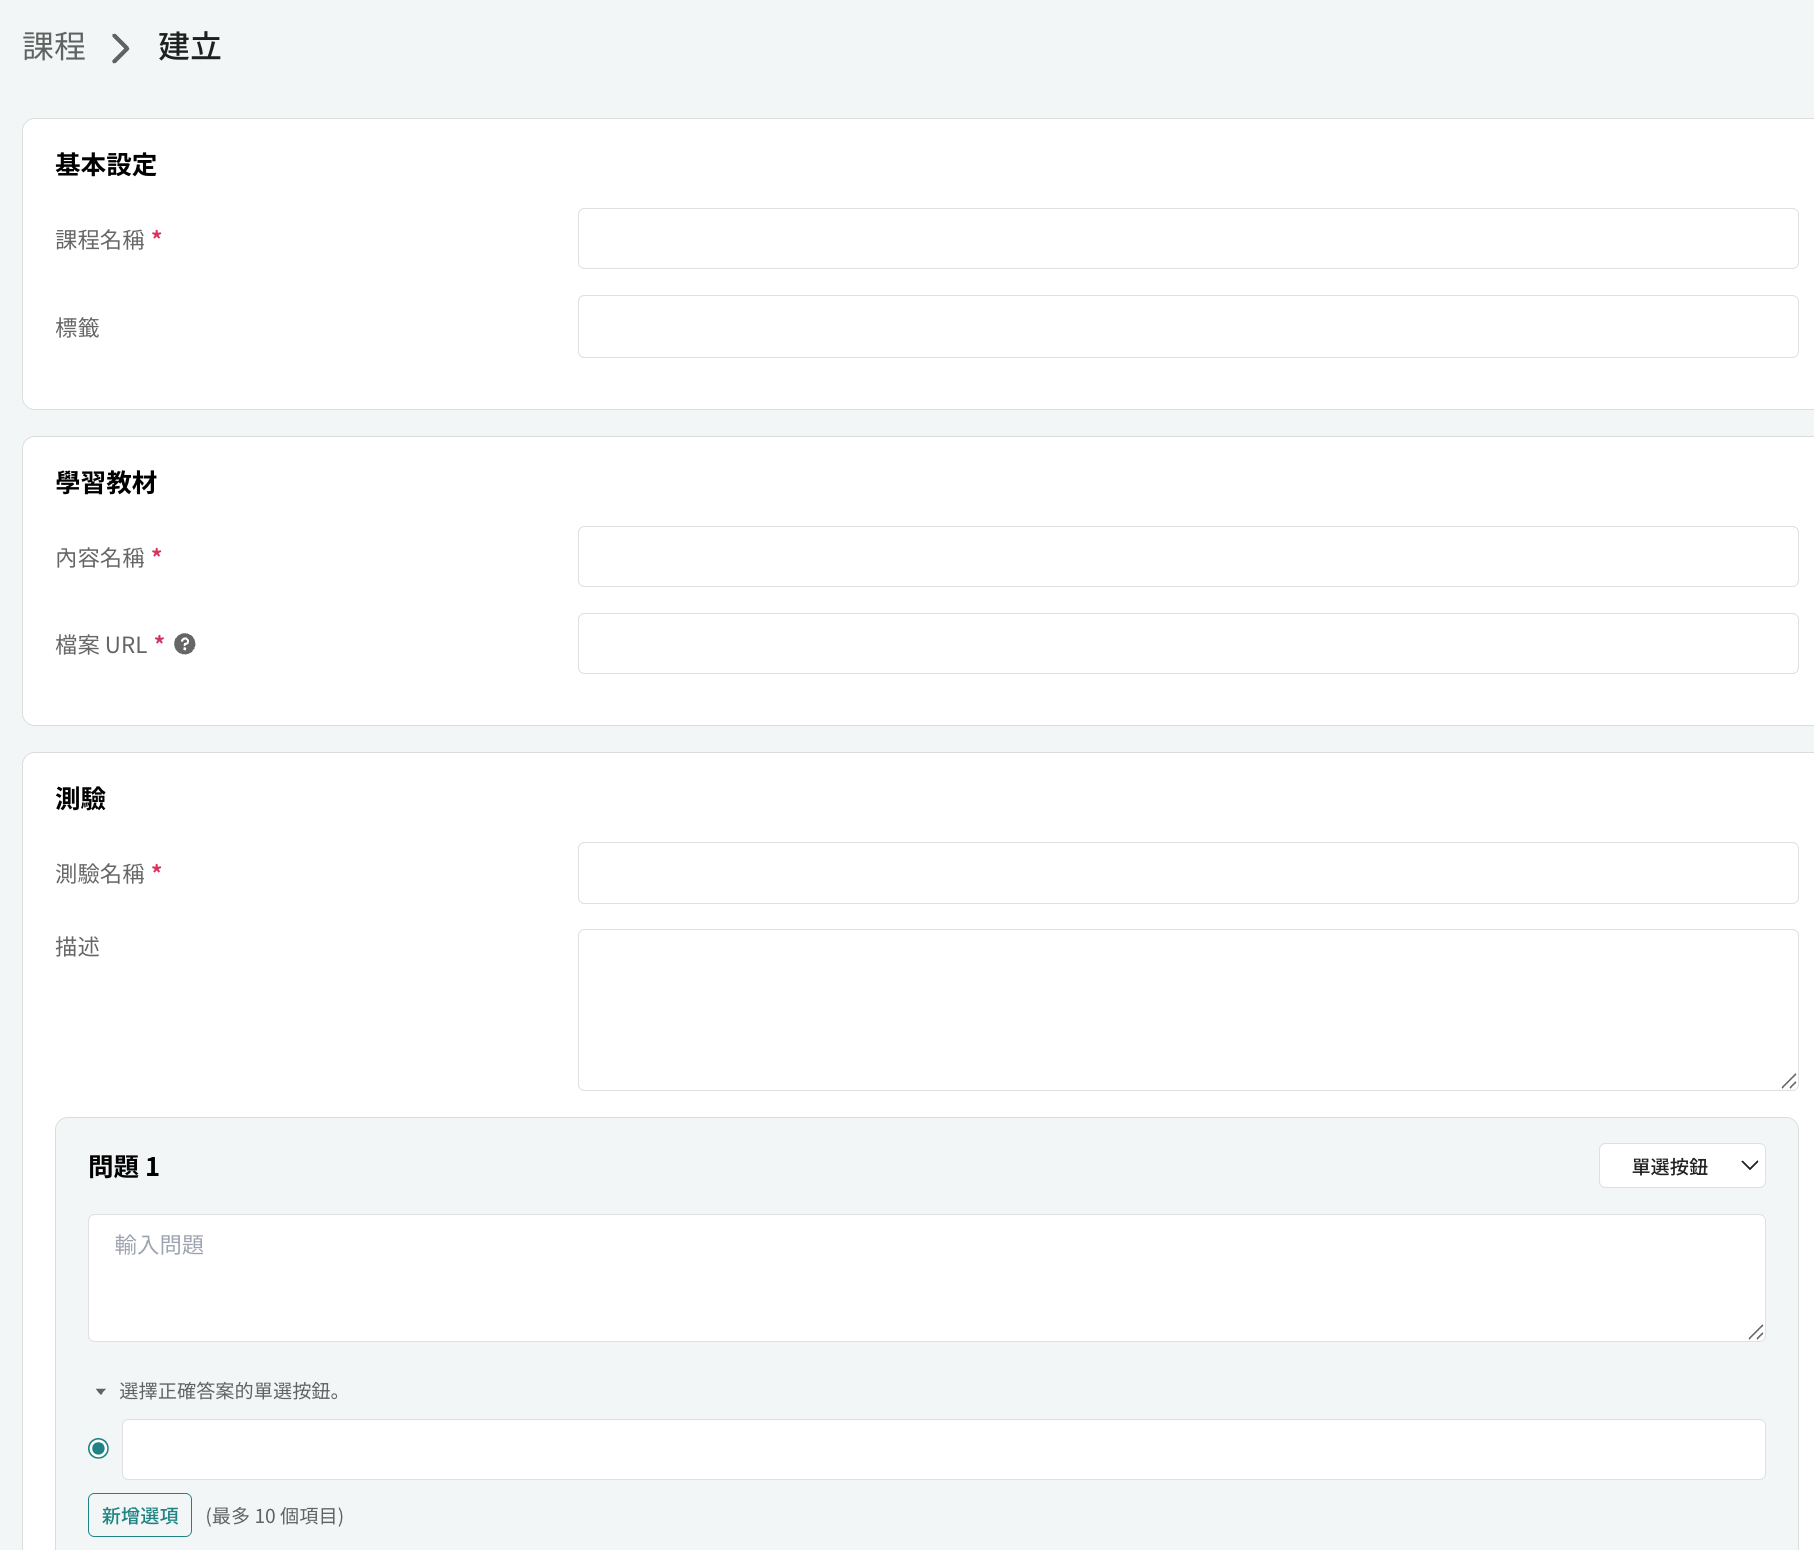Click the 課程名稱 label
The width and height of the screenshot is (1814, 1550).
pos(100,240)
